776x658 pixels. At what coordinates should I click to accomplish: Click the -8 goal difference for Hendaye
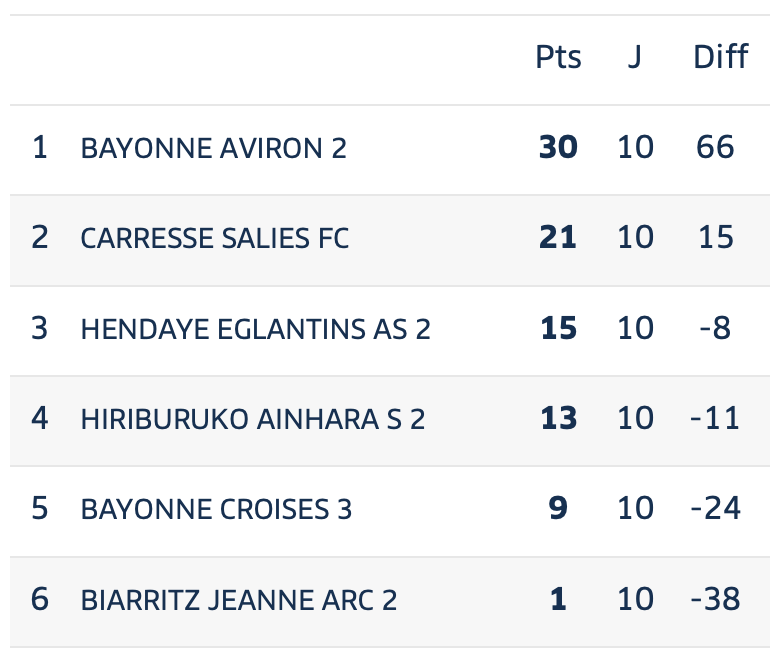715,328
